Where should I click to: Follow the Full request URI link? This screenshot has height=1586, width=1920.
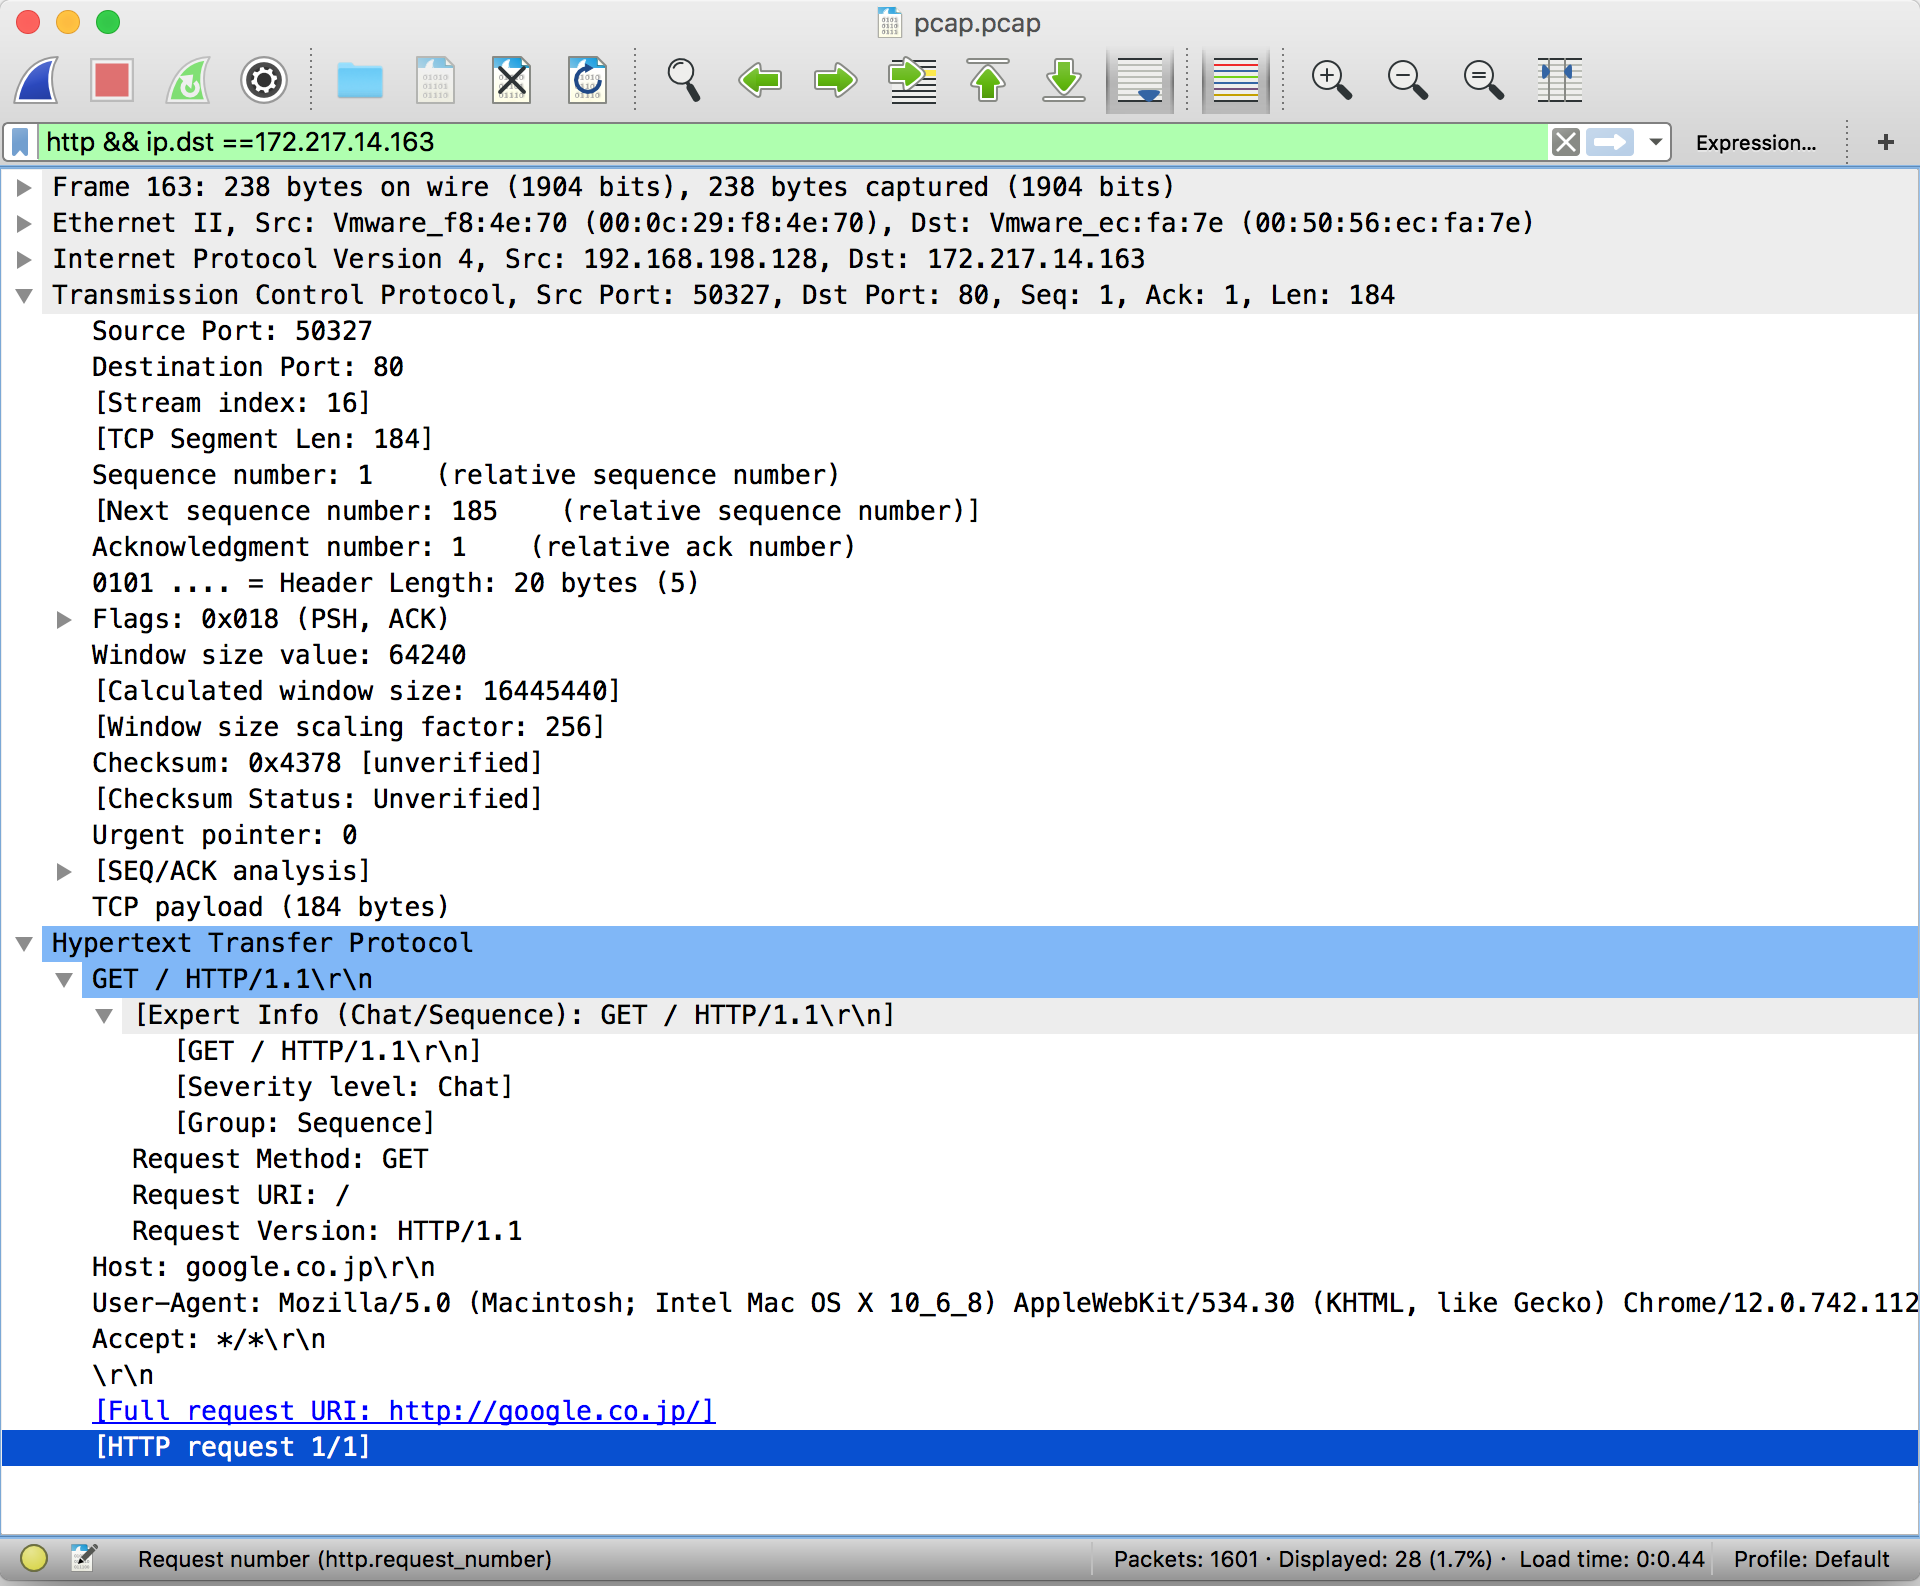coord(400,1411)
